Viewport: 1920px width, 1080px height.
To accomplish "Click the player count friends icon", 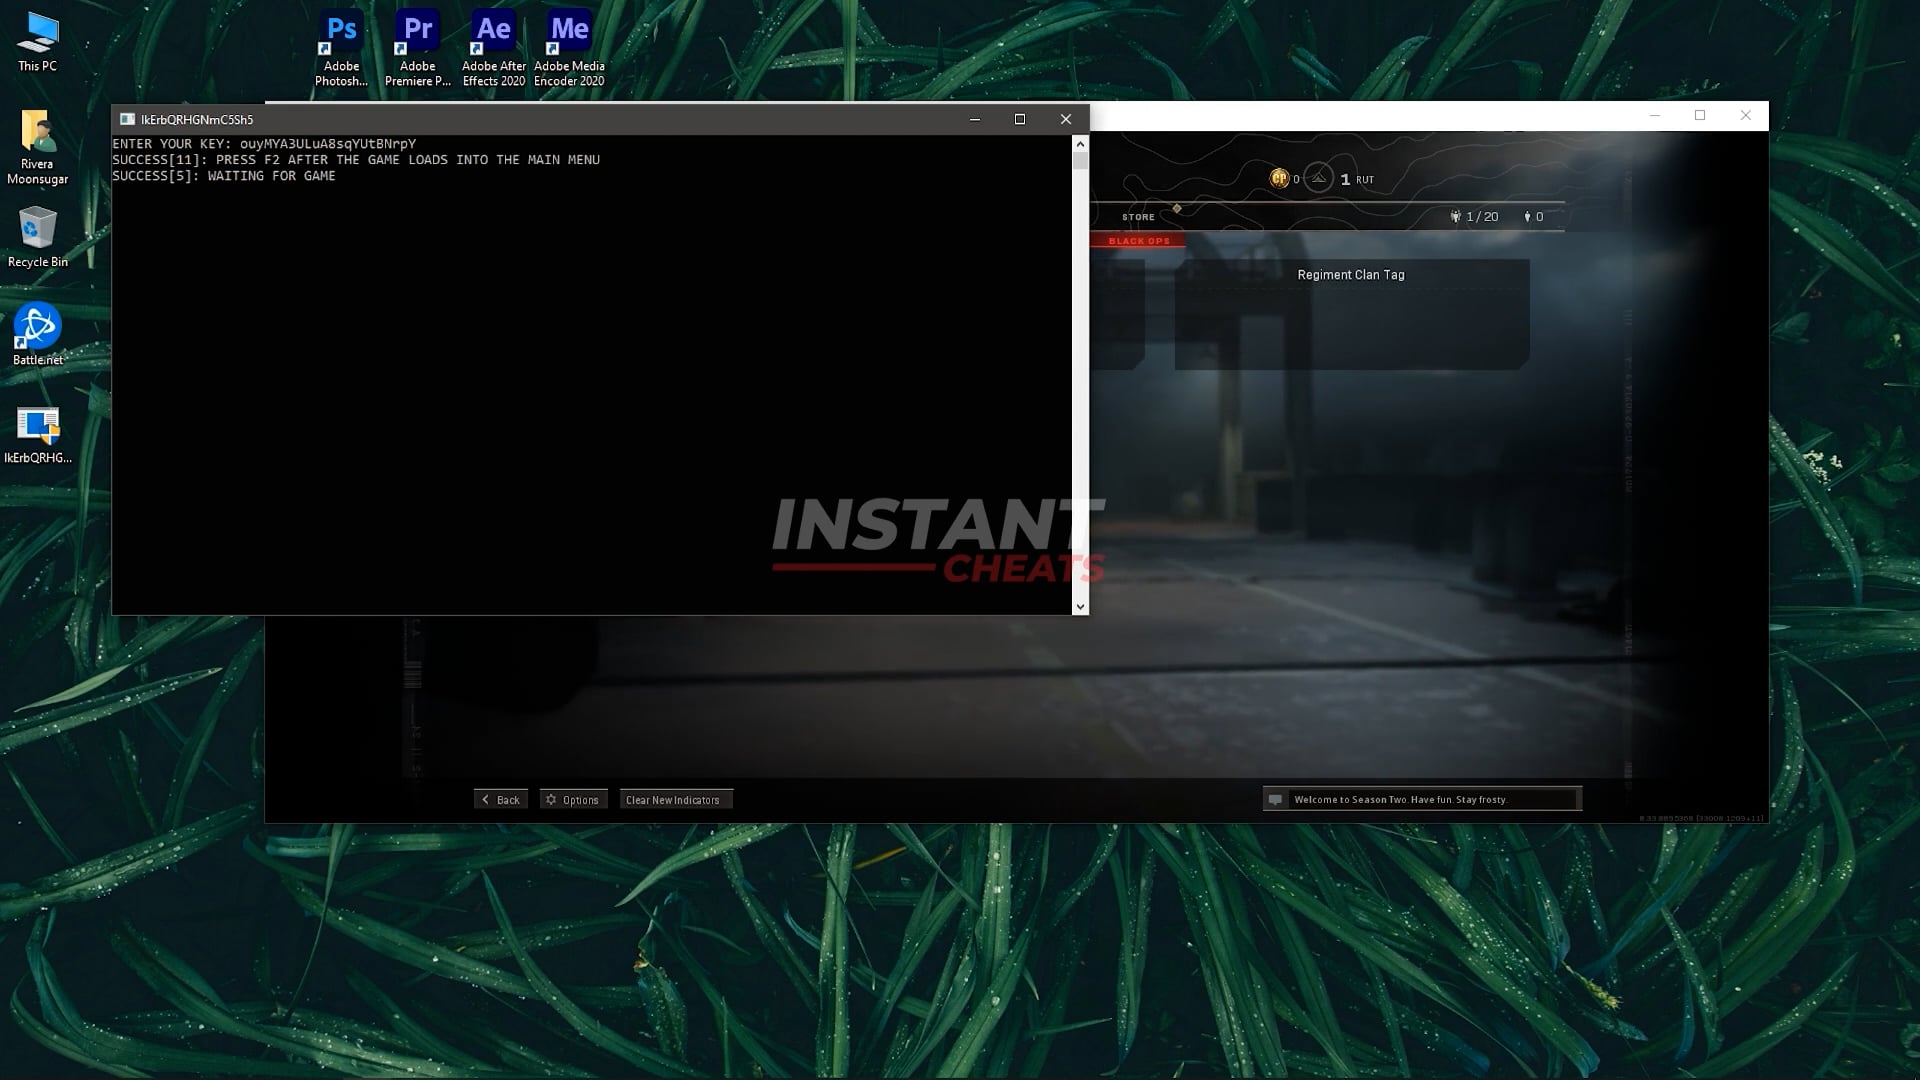I will tap(1456, 216).
